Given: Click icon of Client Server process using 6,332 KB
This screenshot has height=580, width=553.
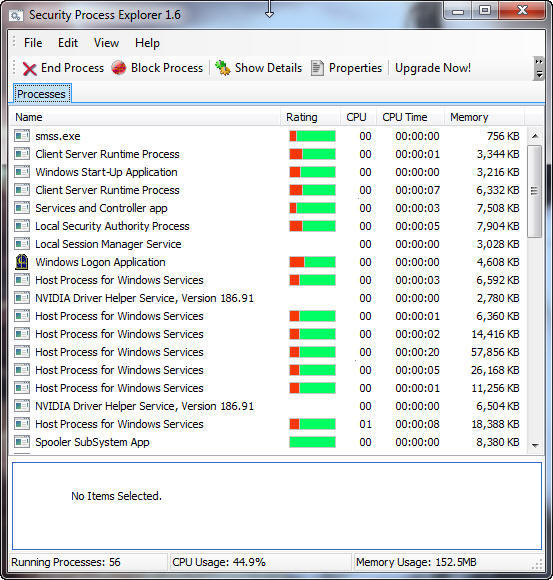Looking at the screenshot, I should 22,190.
